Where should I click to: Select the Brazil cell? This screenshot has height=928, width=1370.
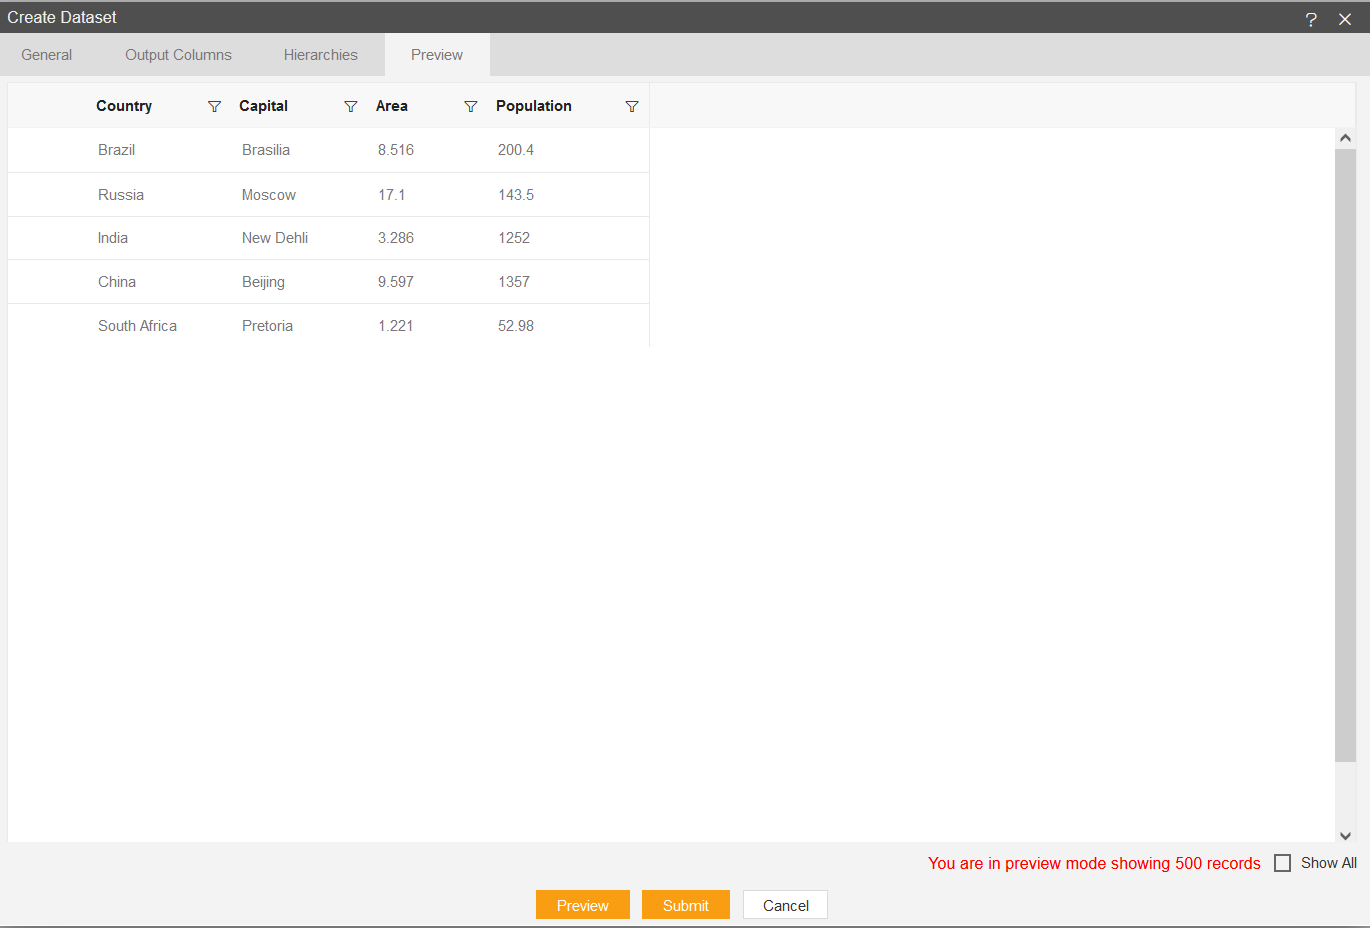(116, 150)
